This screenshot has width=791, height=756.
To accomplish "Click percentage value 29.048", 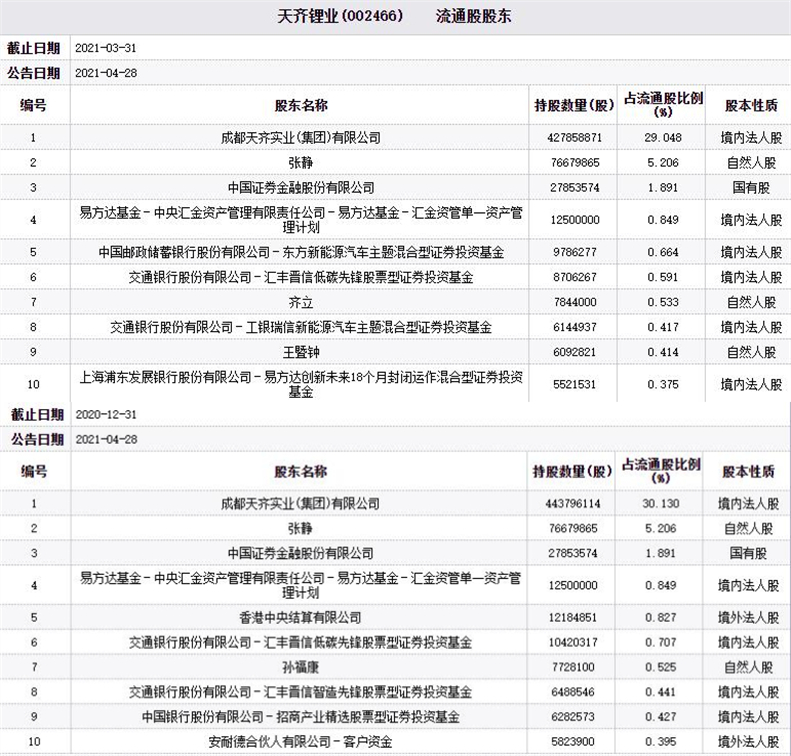I will tap(663, 138).
